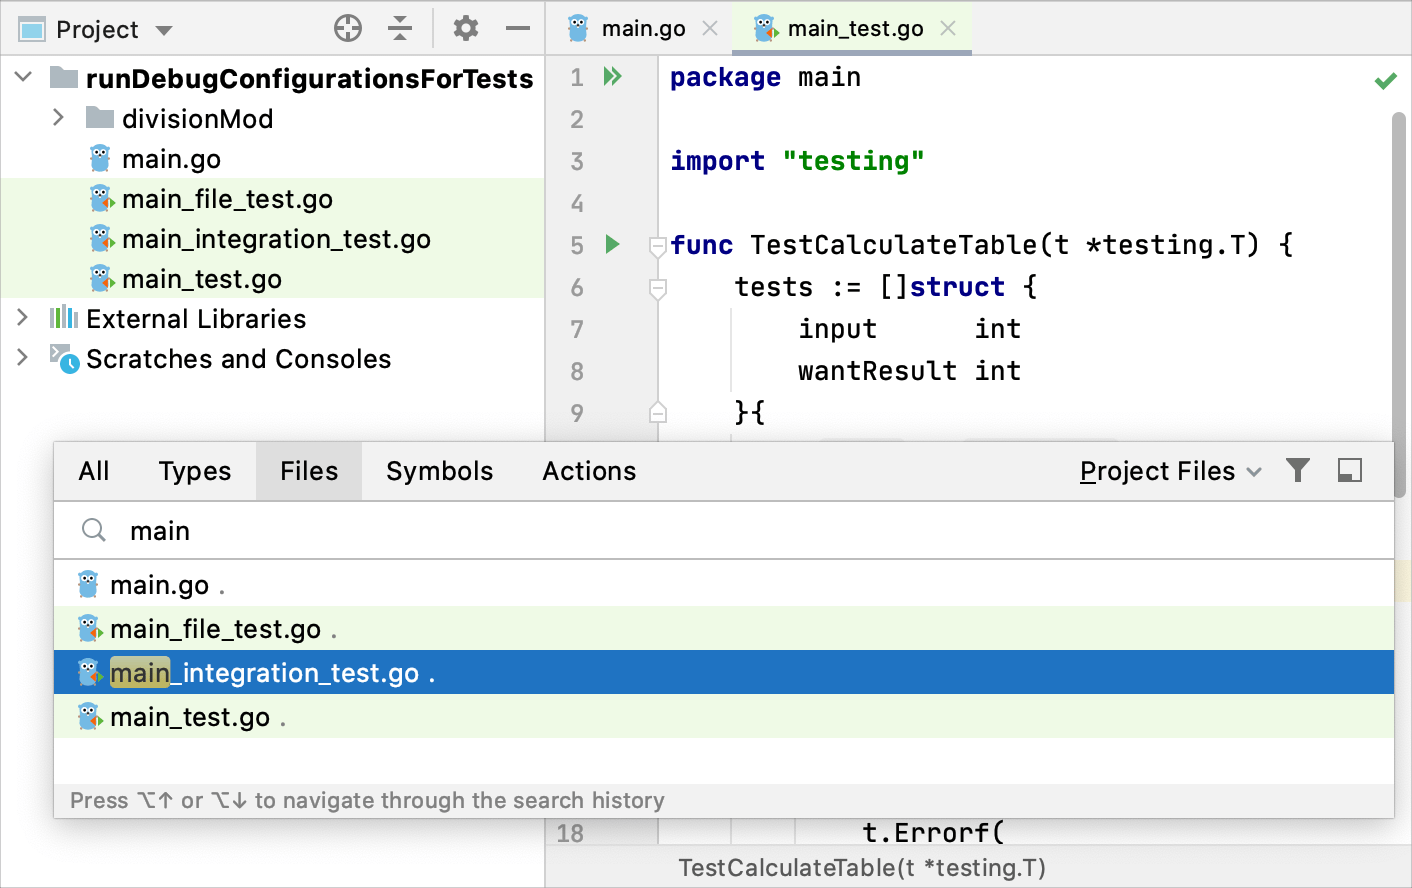1412x888 pixels.
Task: Fold the struct block on line 6
Action: 658,288
